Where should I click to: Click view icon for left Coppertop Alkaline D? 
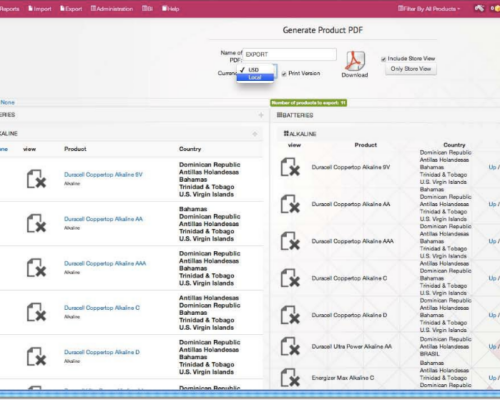click(36, 356)
